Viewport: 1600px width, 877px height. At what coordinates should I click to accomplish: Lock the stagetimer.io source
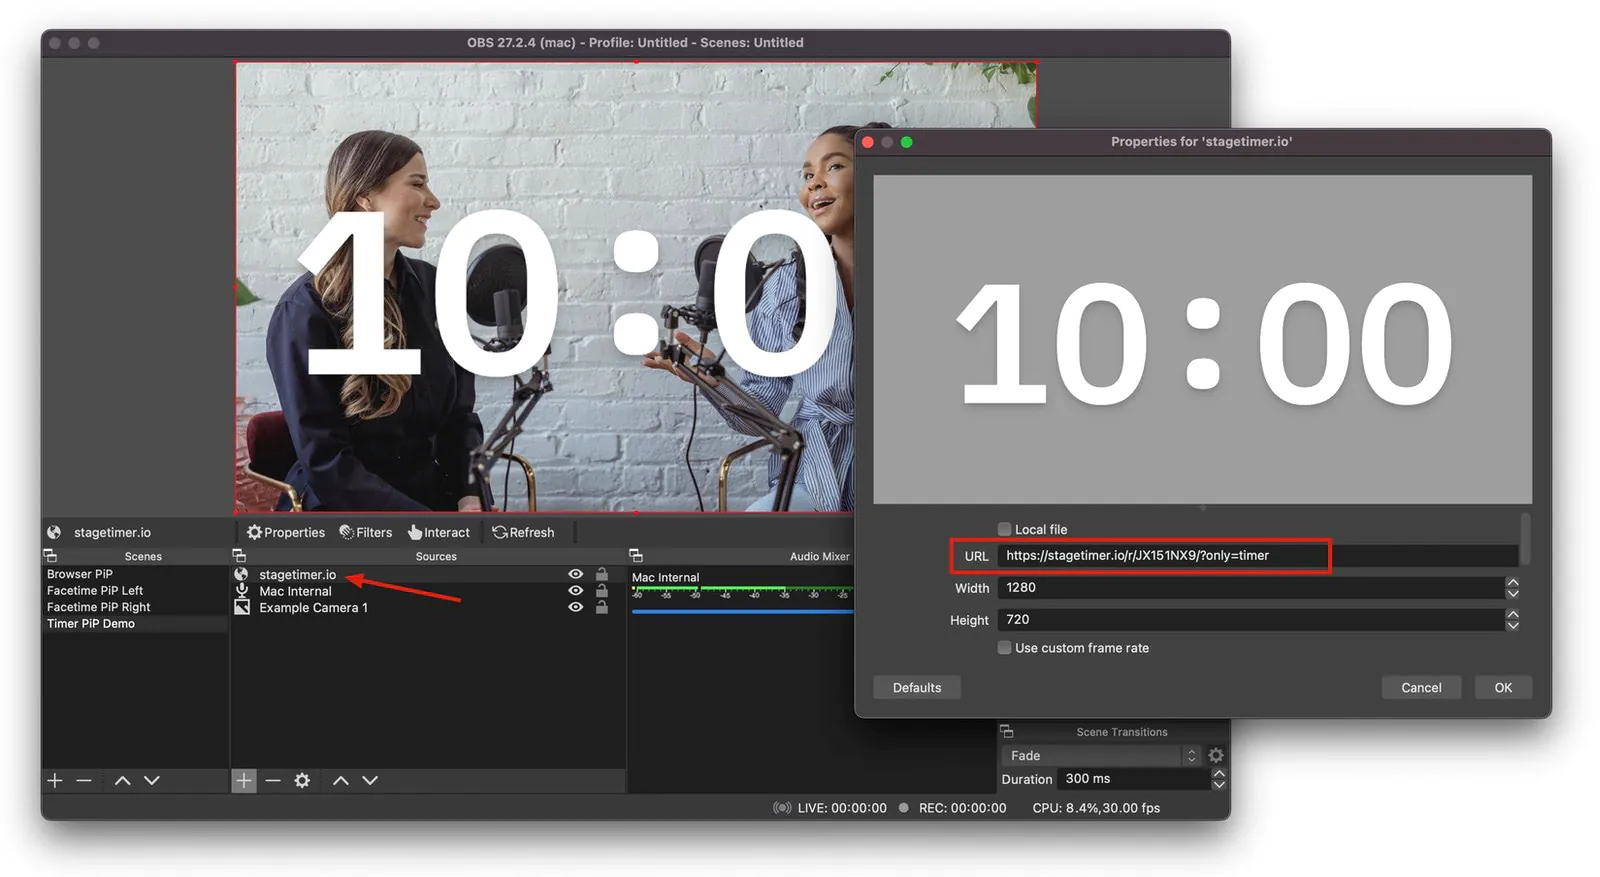coord(602,574)
